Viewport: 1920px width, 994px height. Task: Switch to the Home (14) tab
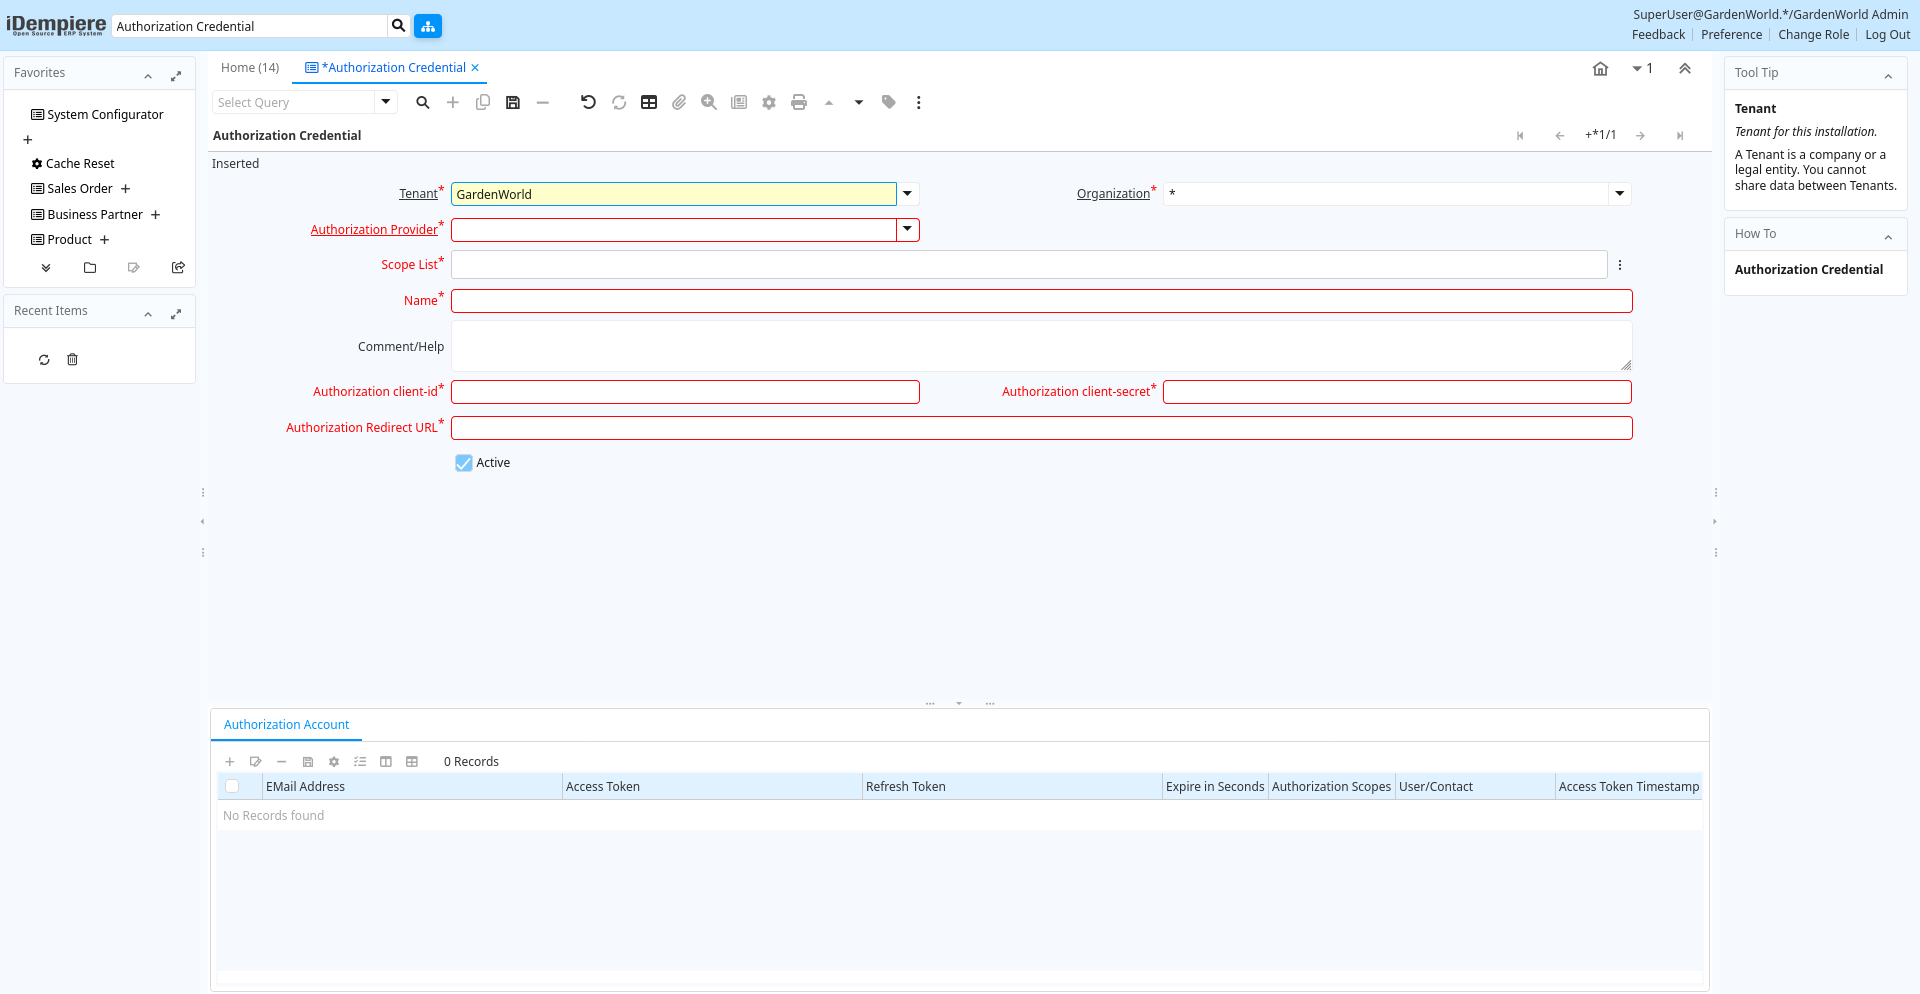pos(250,68)
